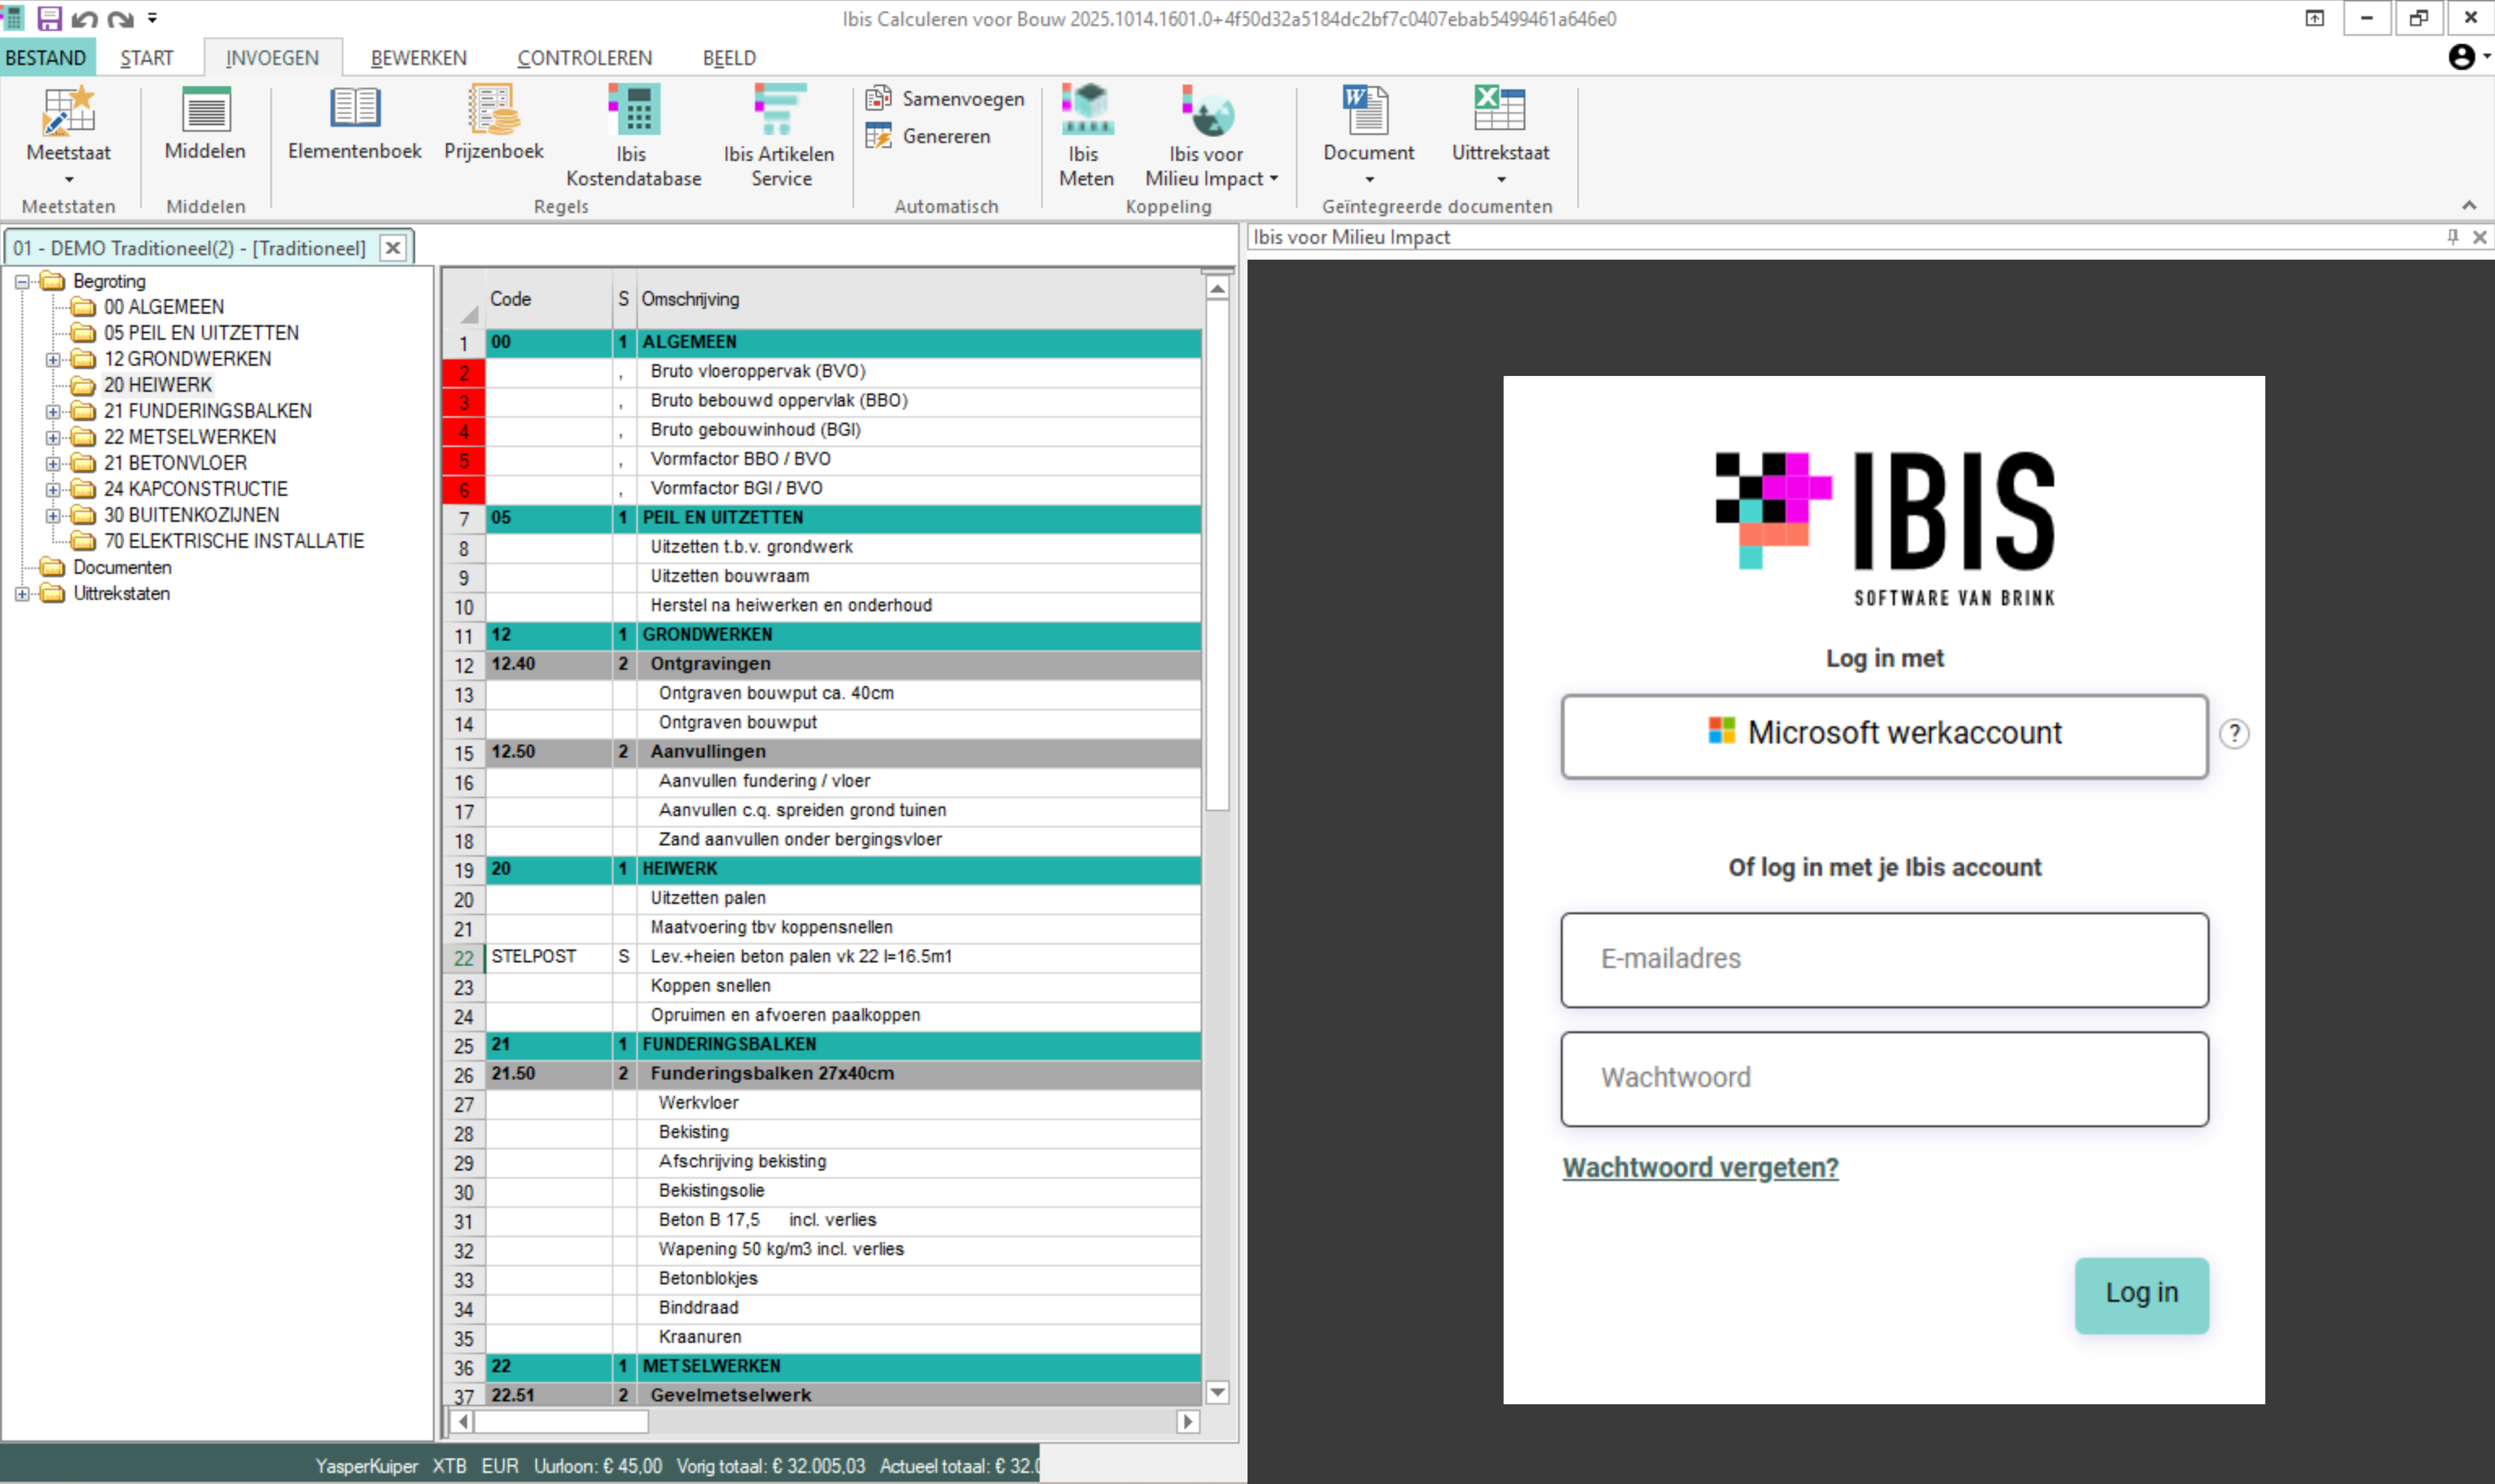2495x1484 pixels.
Task: Click the save icon in quick access toolbar
Action: click(x=49, y=18)
